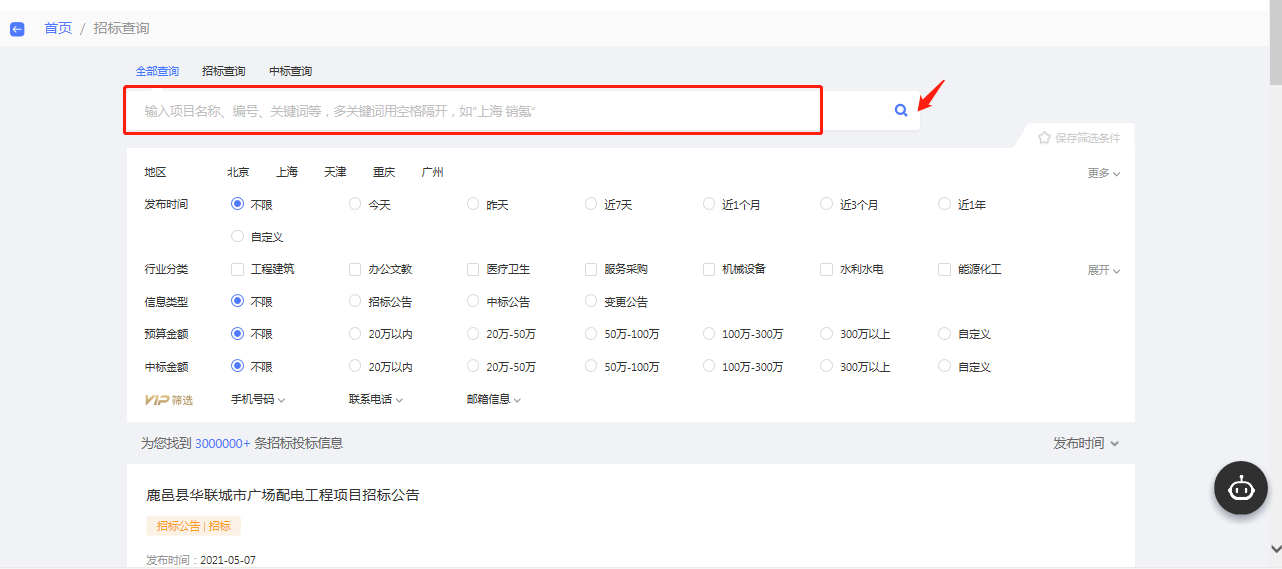Check the 医疗卫生 industry checkbox

click(473, 269)
